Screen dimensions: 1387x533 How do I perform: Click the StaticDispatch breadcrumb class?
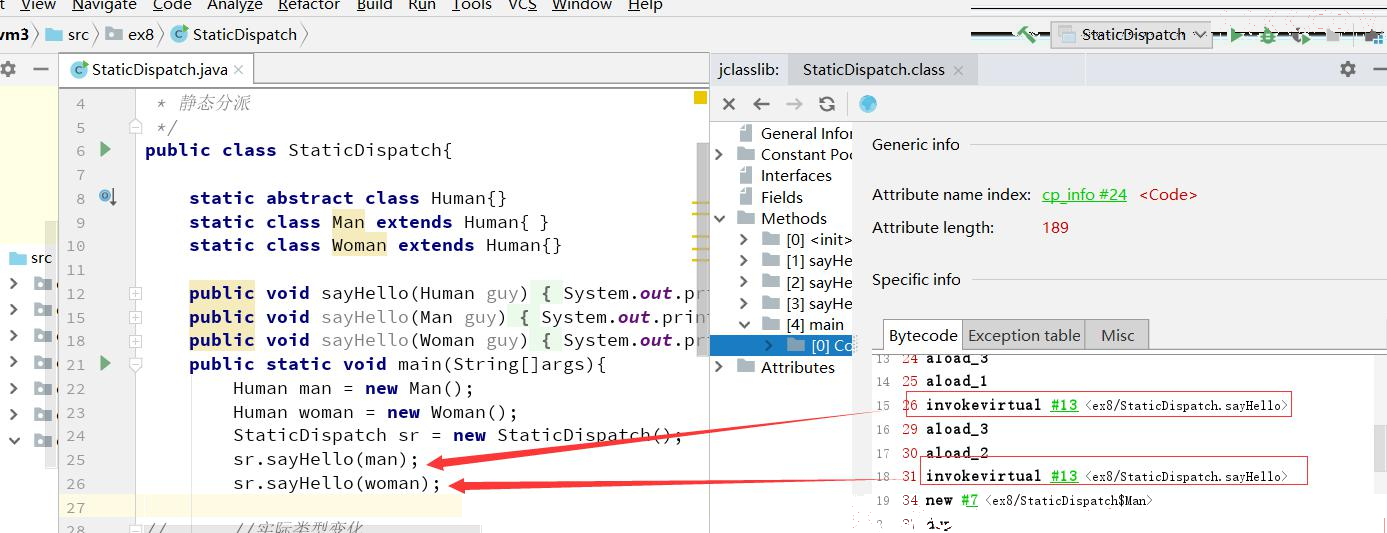click(235, 34)
